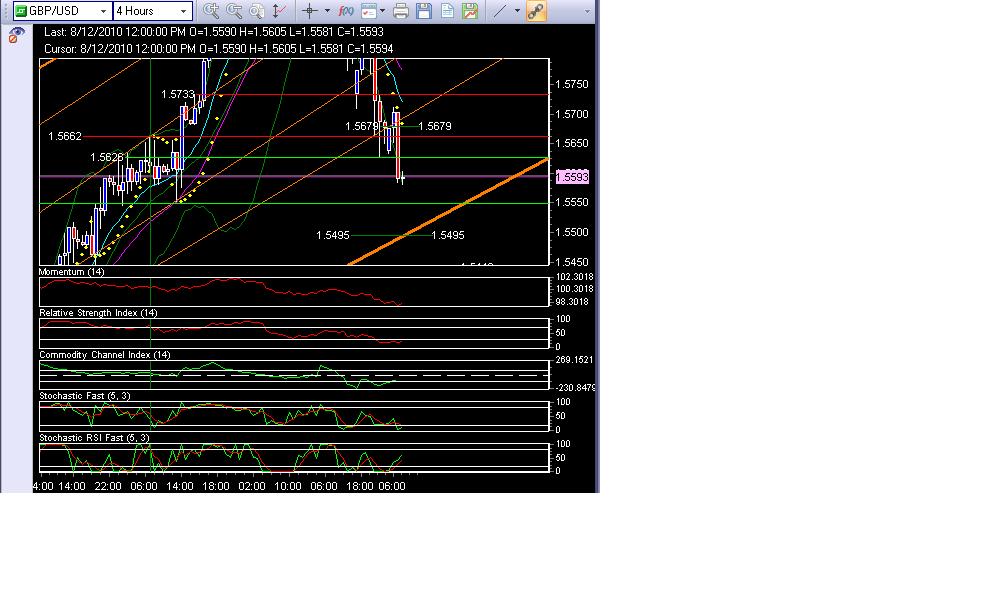The image size is (983, 611).
Task: Click the highlighted 1.5593 current price tag
Action: point(572,177)
